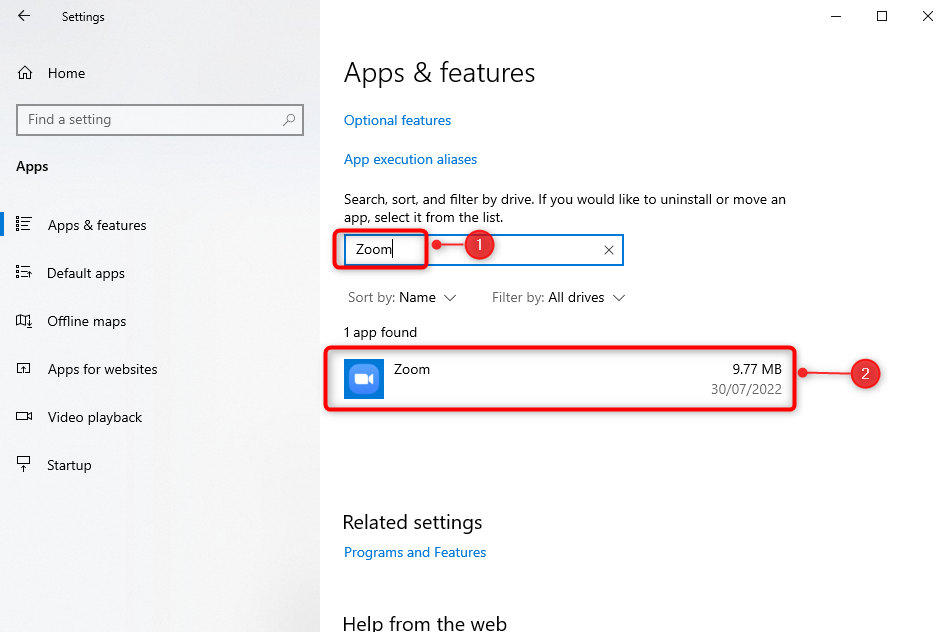Click the magnifier icon in Find a setting
The image size is (951, 632).
click(x=289, y=120)
